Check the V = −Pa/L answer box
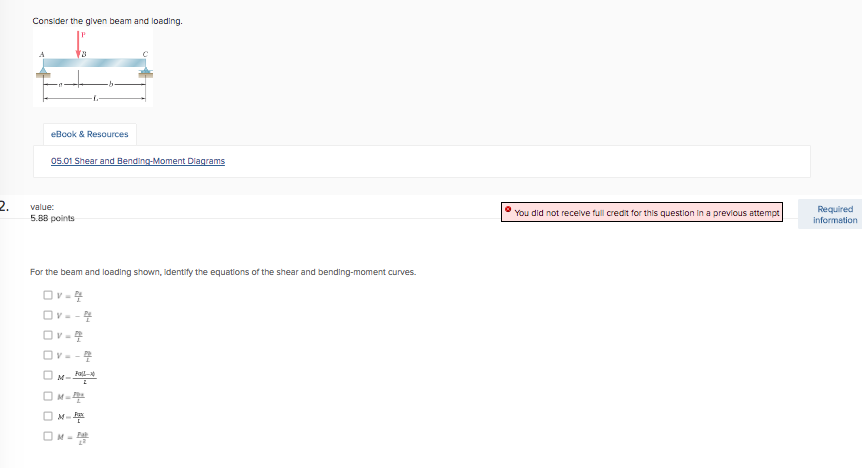The height and width of the screenshot is (468, 862). (48, 315)
